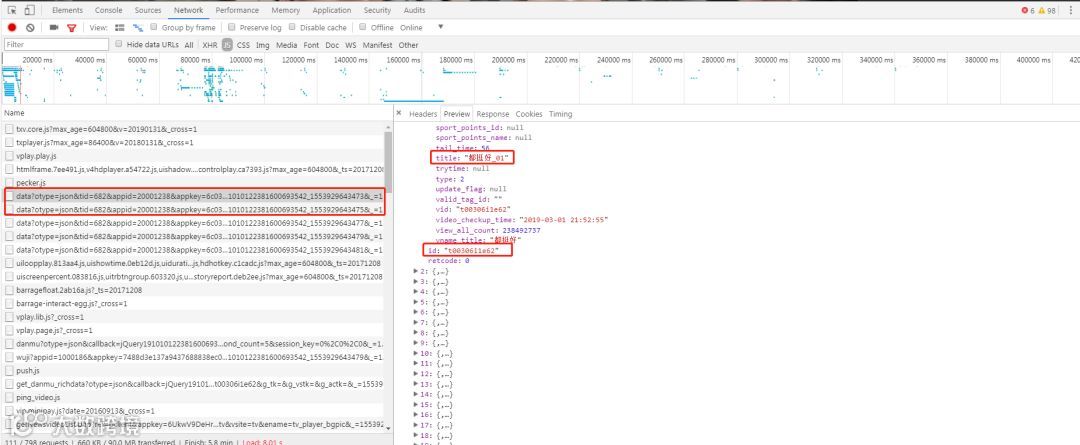1080x445 pixels.
Task: Toggle the red filter funnel icon
Action: pos(72,28)
